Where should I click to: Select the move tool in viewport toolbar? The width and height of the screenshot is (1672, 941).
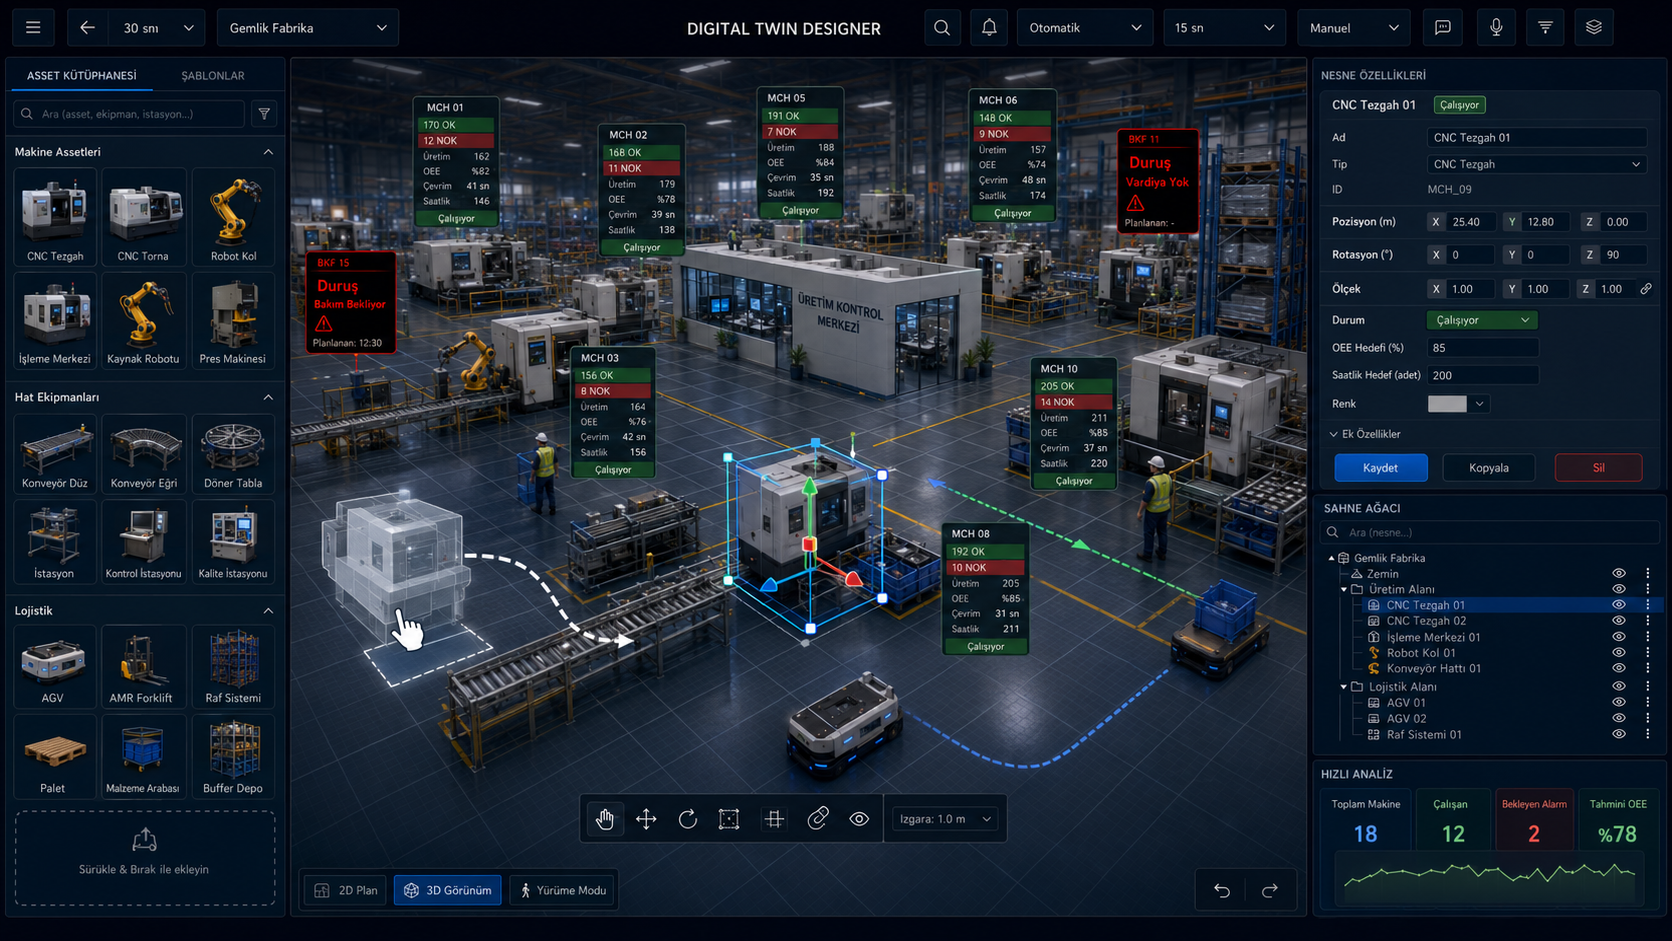[646, 819]
